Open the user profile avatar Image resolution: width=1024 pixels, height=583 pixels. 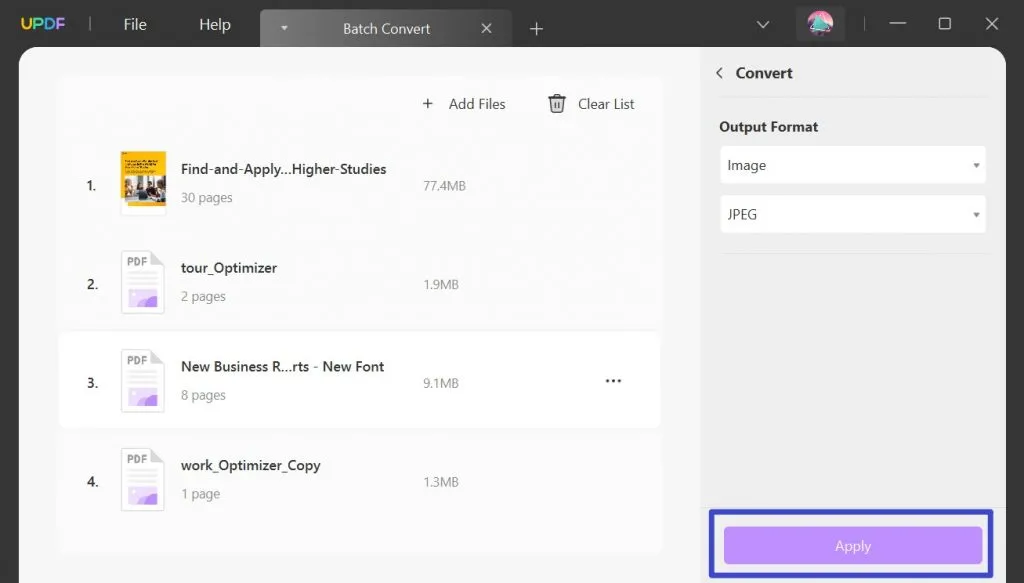tap(820, 25)
